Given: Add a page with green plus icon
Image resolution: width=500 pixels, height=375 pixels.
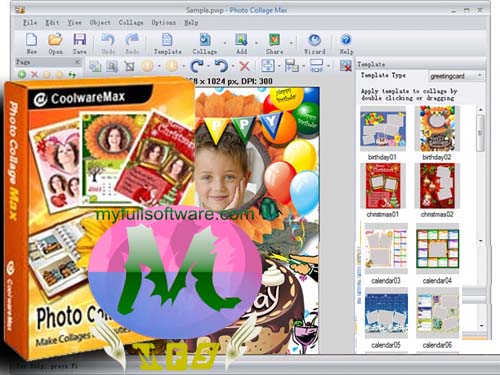Looking at the screenshot, I should coord(22,74).
